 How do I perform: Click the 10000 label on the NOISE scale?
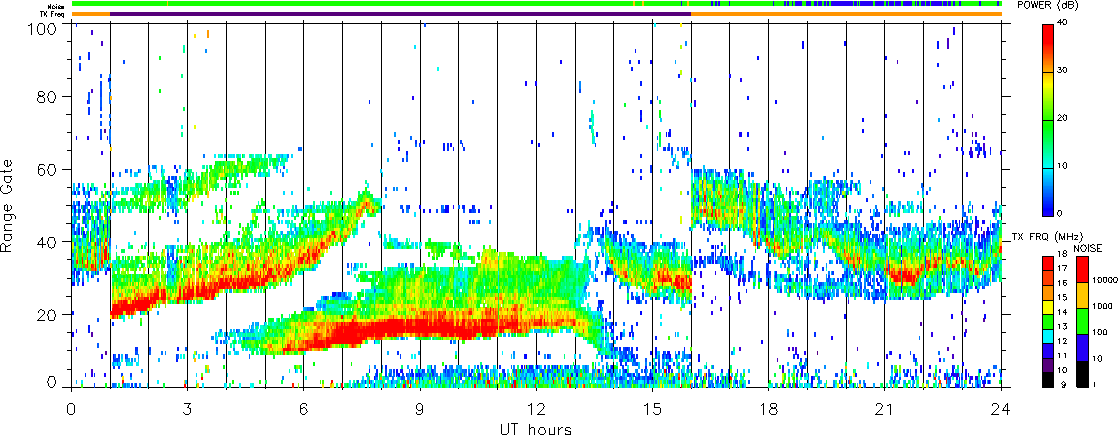1104,280
